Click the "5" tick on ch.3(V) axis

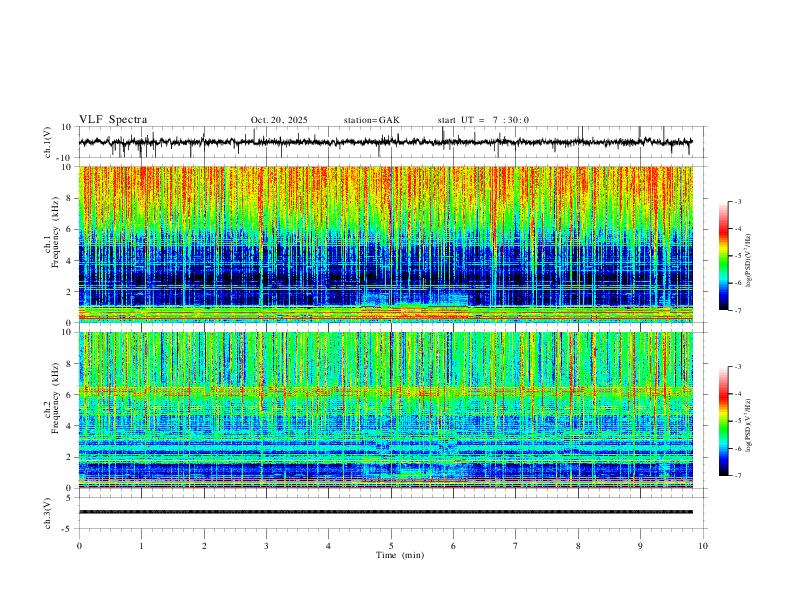70,497
